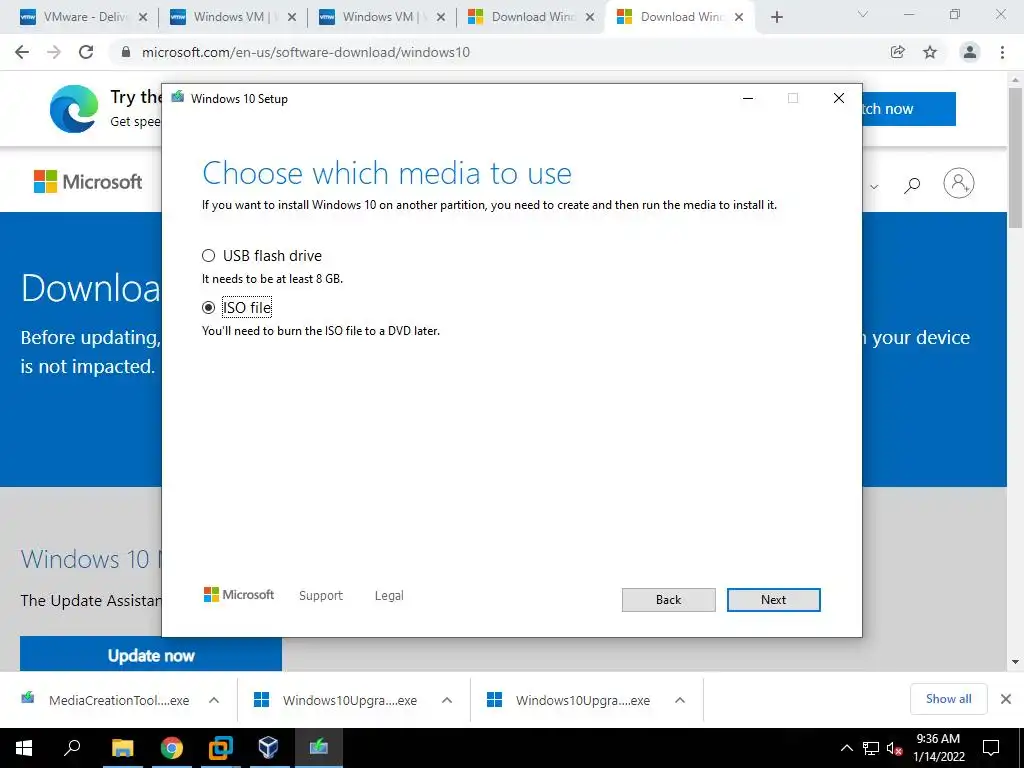Click the Update now button on webpage
The image size is (1024, 768).
tap(151, 654)
